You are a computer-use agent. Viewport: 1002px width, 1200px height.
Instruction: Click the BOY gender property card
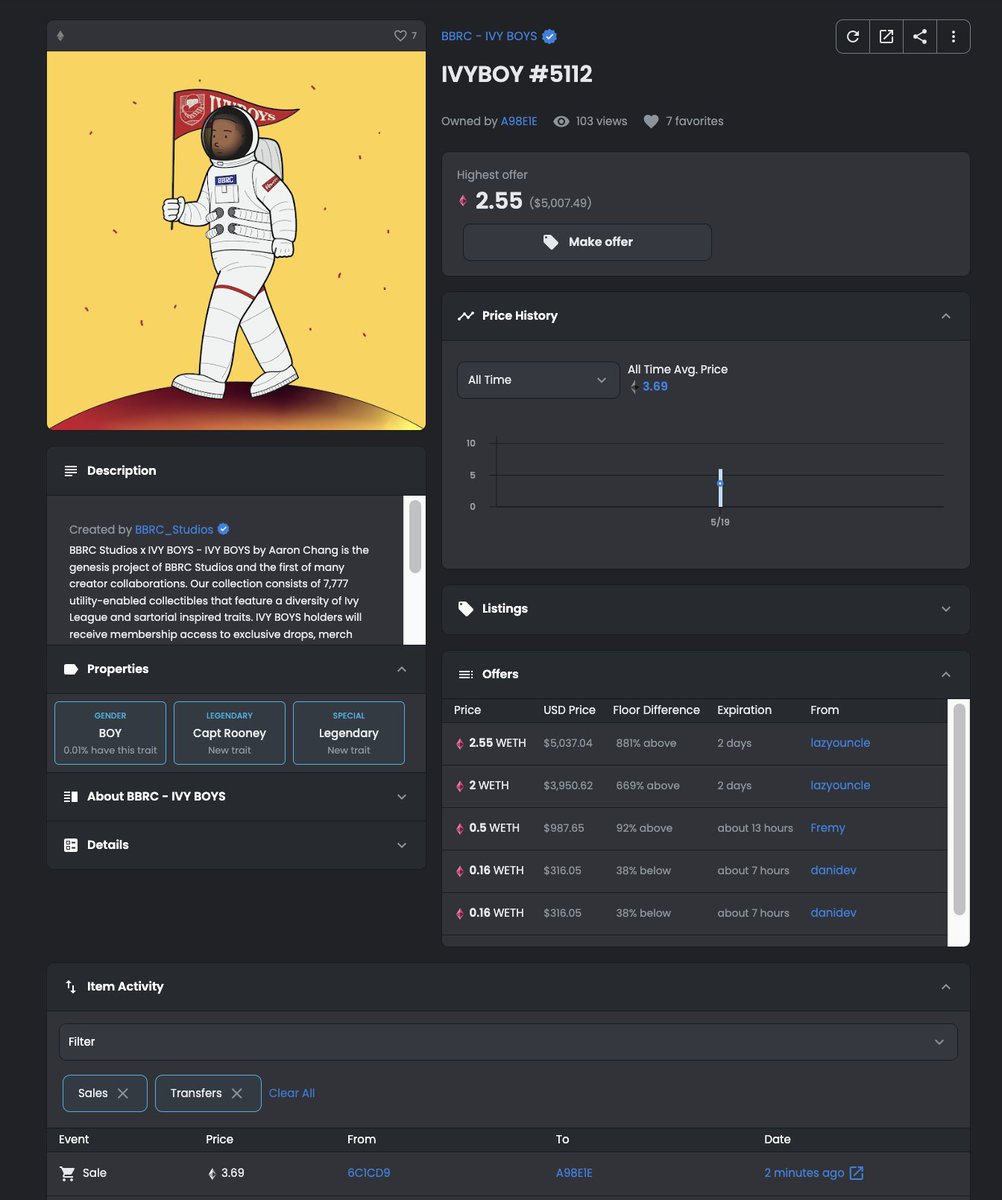coord(110,733)
